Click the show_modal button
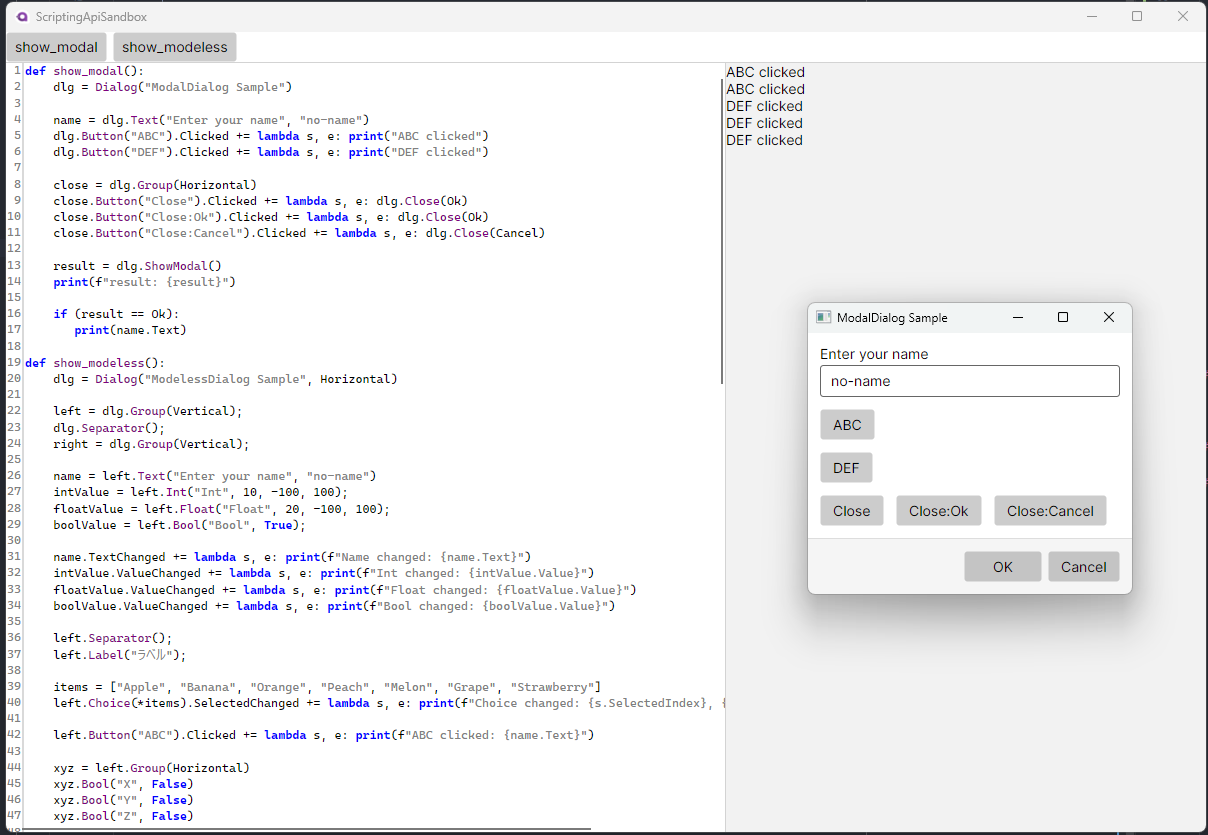This screenshot has height=835, width=1208. tap(56, 47)
